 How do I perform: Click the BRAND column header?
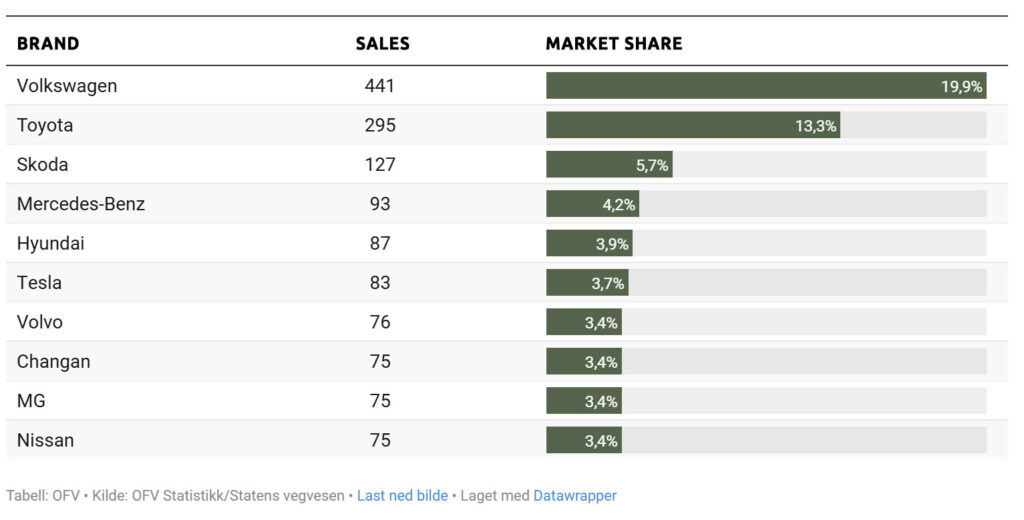[48, 44]
